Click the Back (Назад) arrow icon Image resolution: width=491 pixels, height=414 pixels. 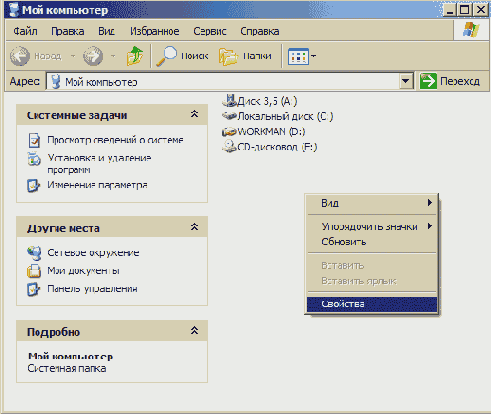(20, 56)
